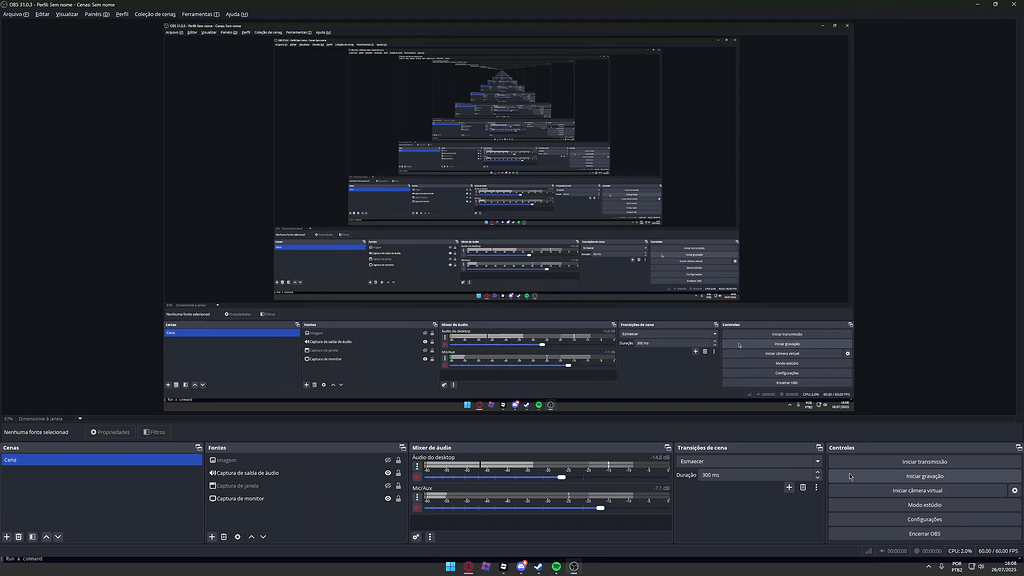Screen dimensions: 1024x576
Task: Open the Ferramentas menu
Action: pos(200,14)
